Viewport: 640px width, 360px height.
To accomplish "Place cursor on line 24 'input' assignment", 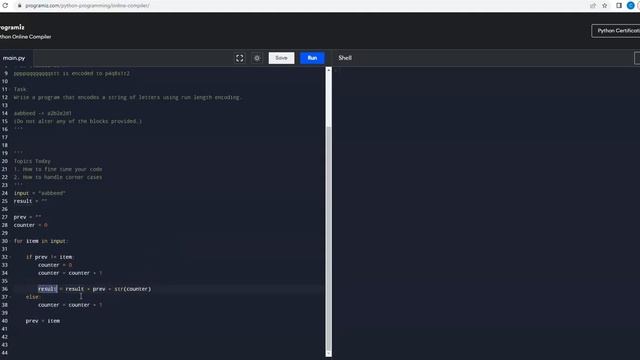I will click(x=40, y=193).
